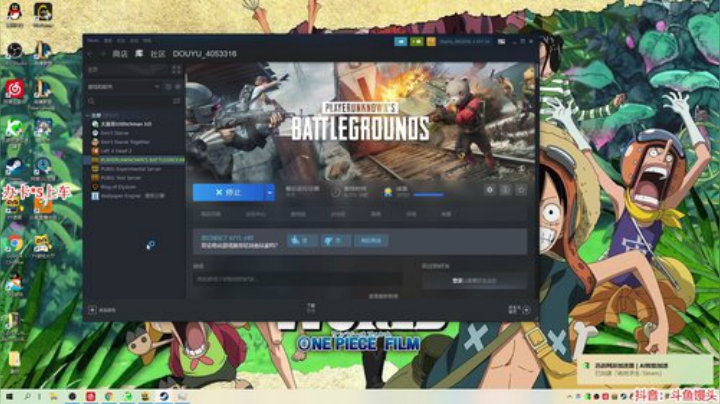Show hidden tray icons with the taskbar chevron

569,396
